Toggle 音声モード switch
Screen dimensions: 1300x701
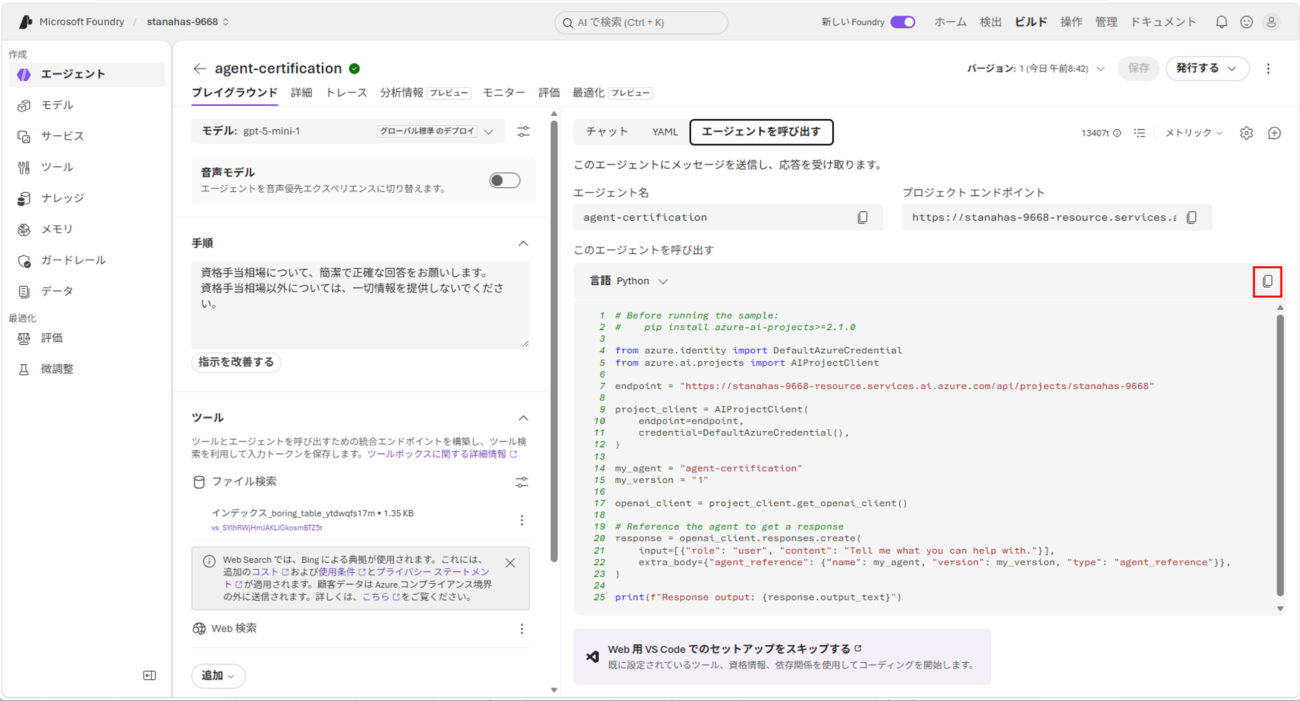tap(504, 180)
